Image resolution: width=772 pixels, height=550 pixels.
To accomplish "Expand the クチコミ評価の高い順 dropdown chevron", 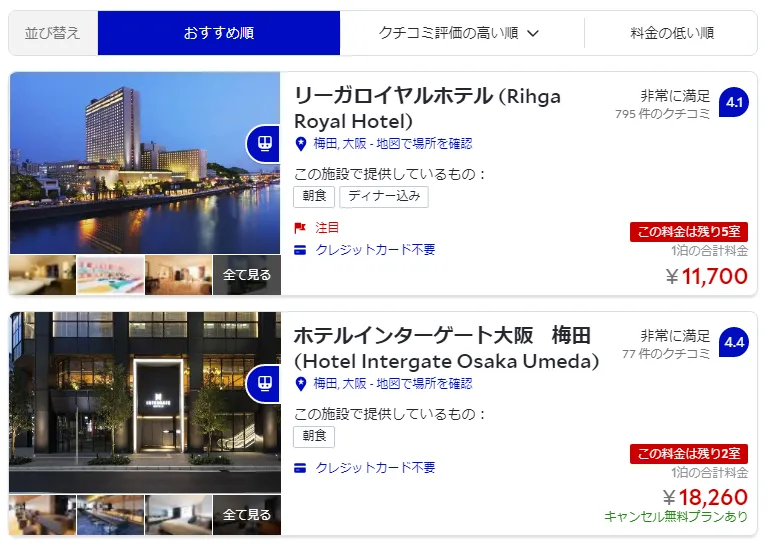I will coord(533,33).
